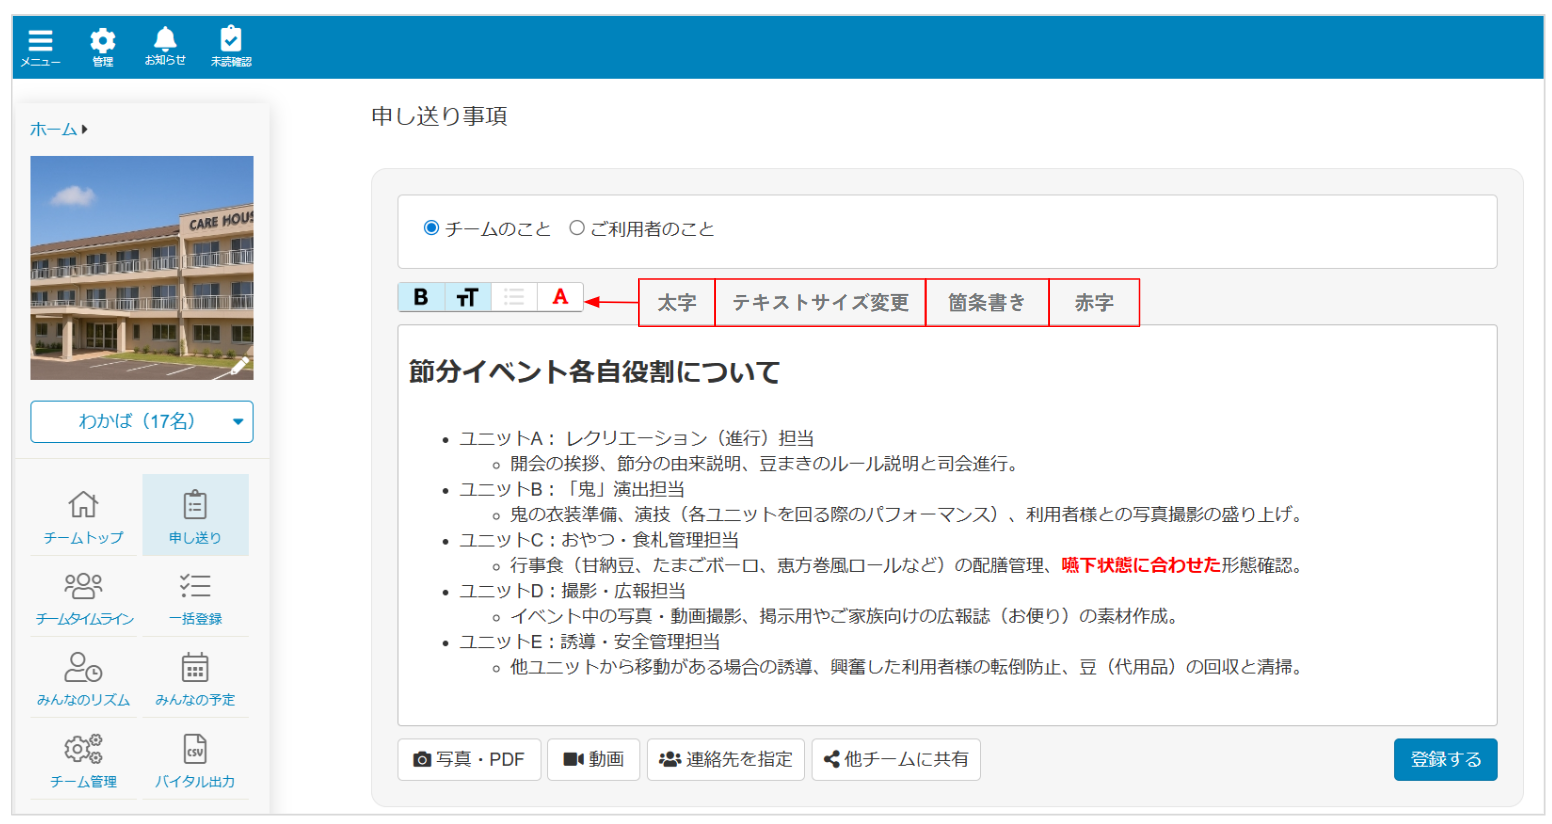
Task: Click text ユニットB：「鬼」演出担当
Action: coord(572,489)
